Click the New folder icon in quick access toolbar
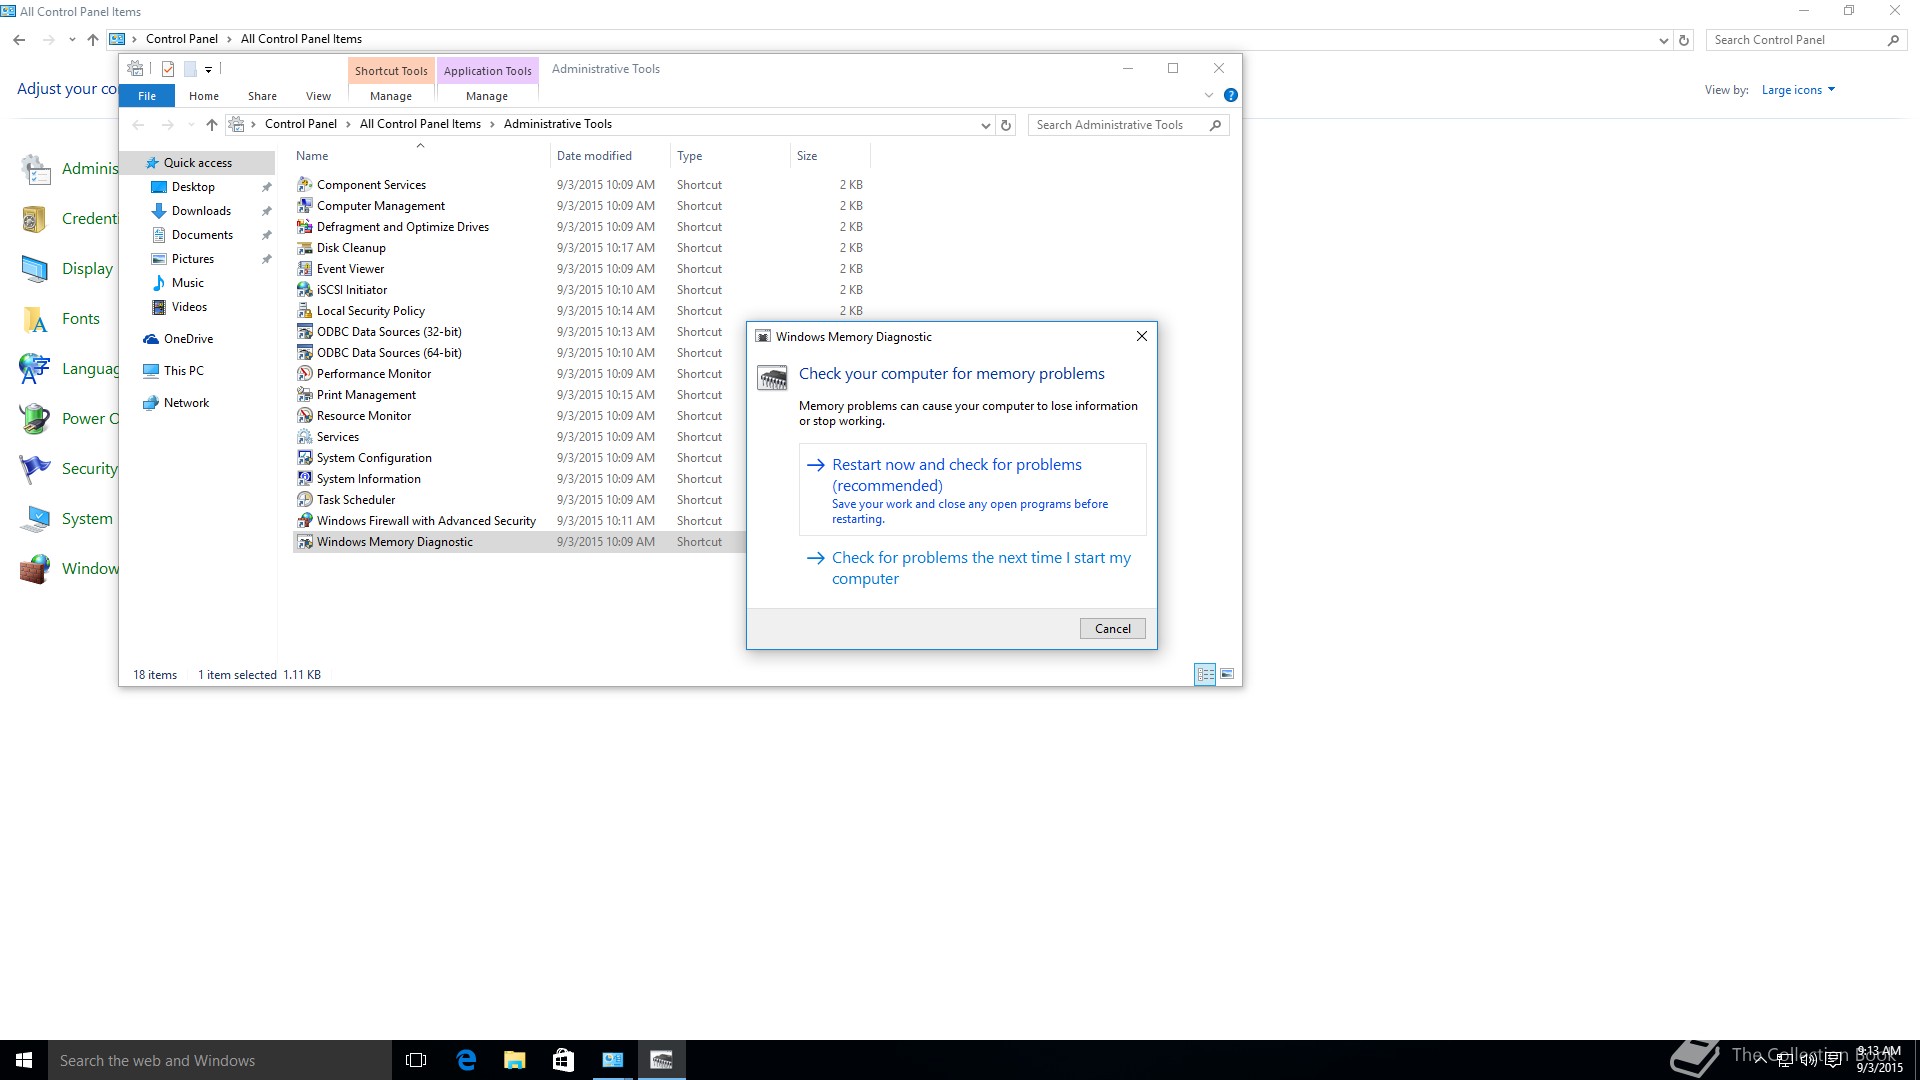 190,69
